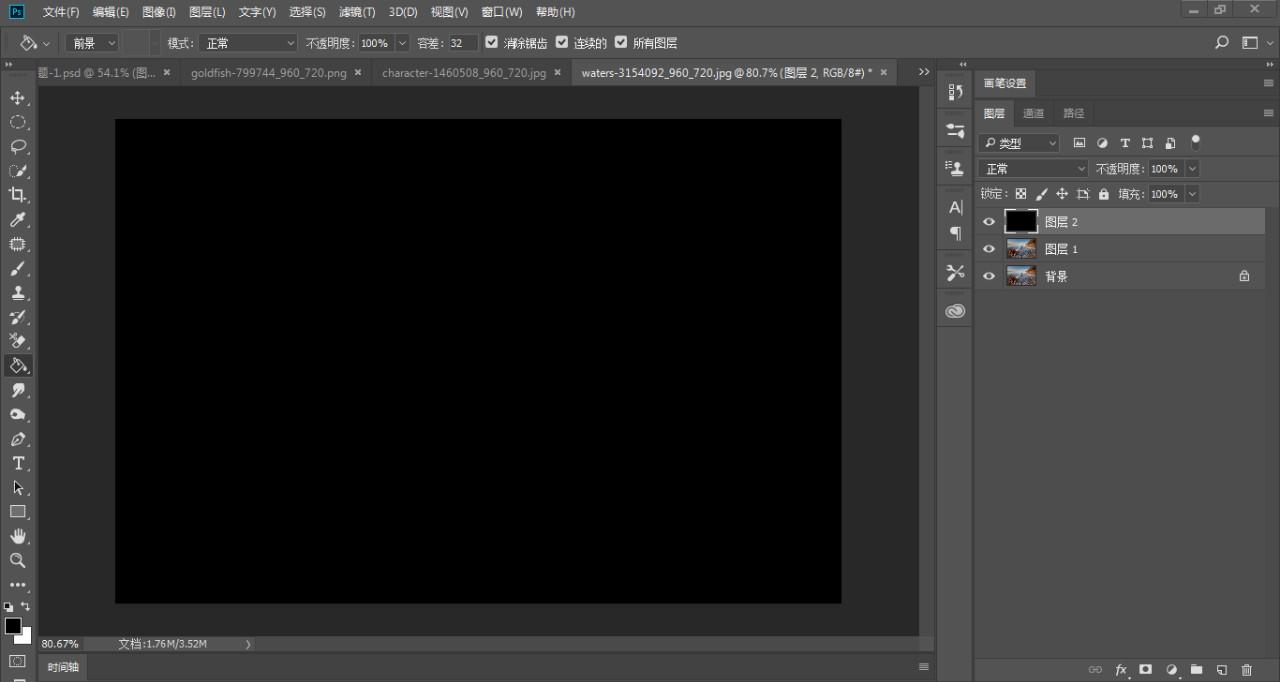Create a new group folder
1280x682 pixels.
click(x=1196, y=669)
